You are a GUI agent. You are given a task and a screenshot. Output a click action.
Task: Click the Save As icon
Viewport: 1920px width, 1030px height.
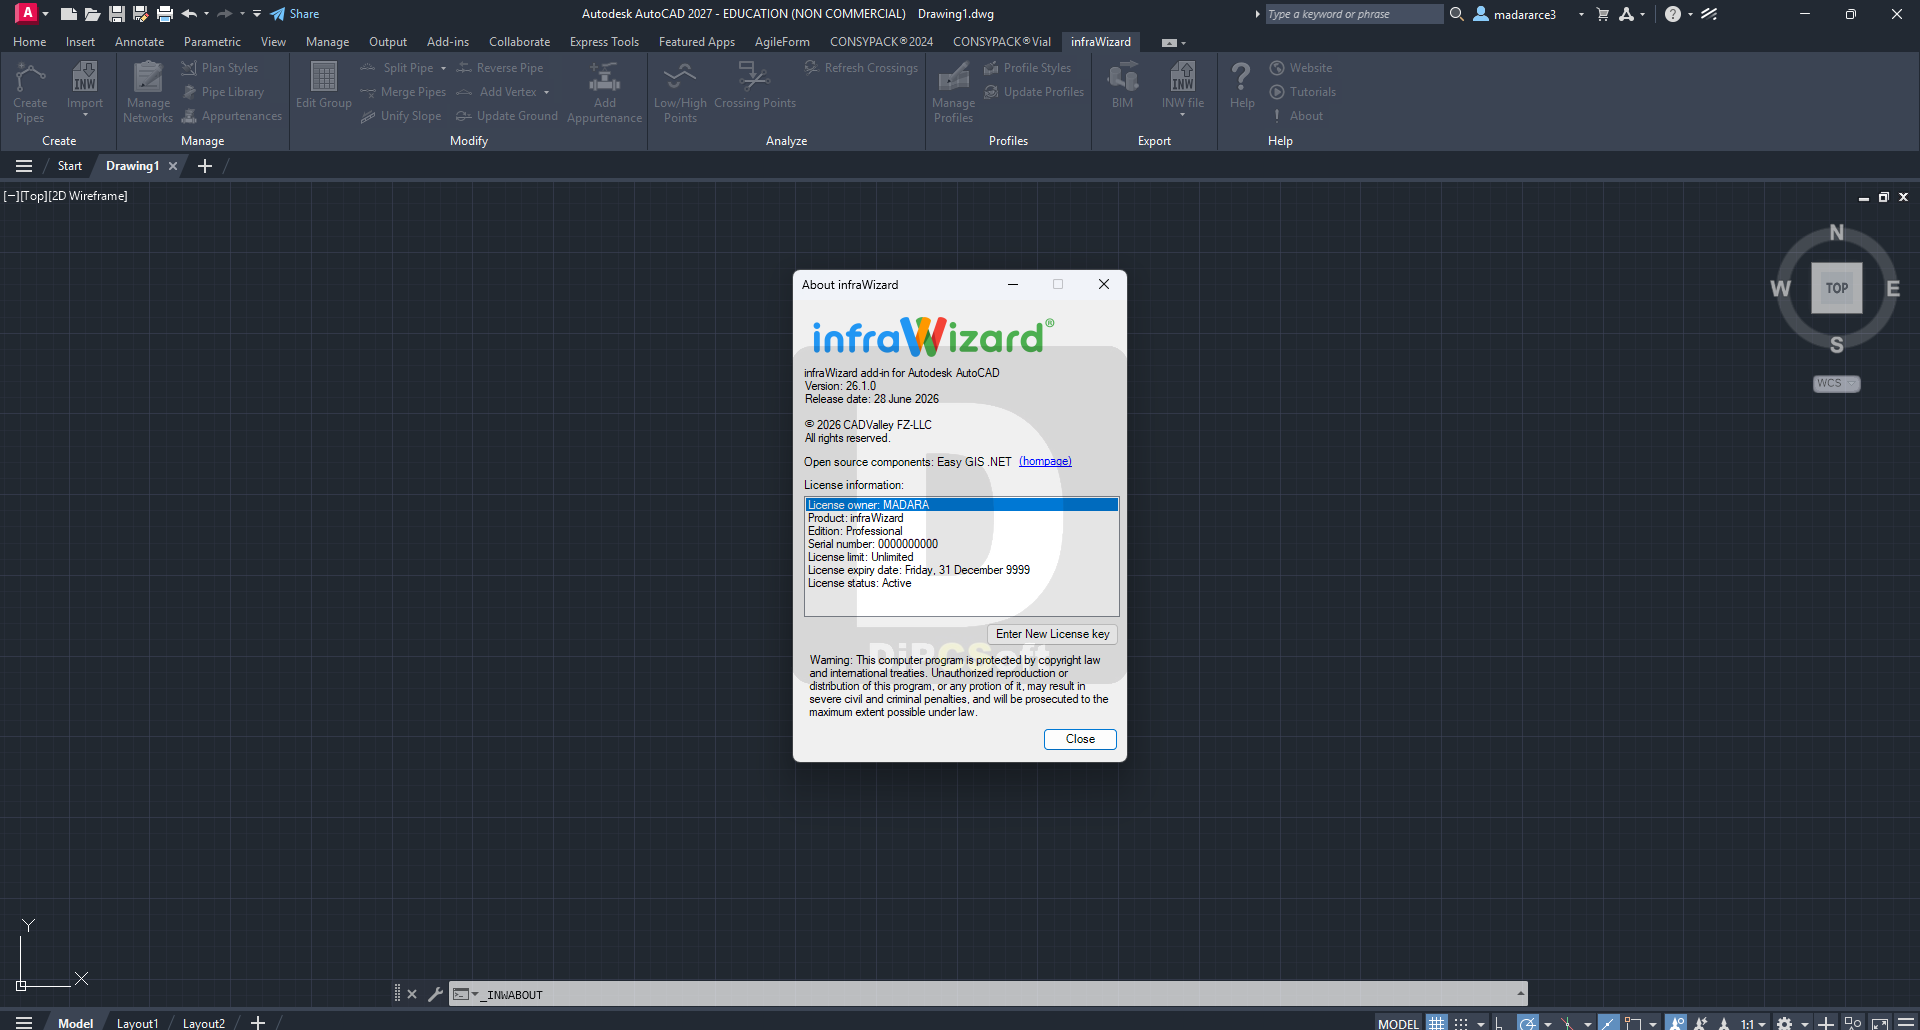coord(140,14)
